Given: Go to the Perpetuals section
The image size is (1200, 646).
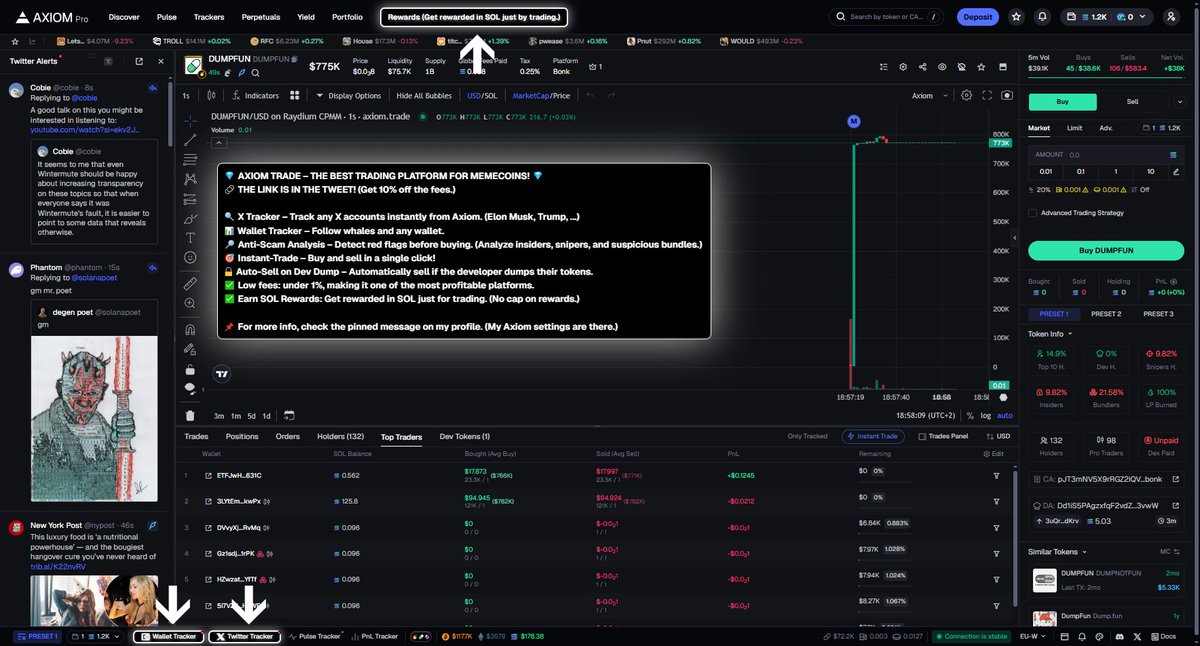Looking at the screenshot, I should (x=261, y=17).
